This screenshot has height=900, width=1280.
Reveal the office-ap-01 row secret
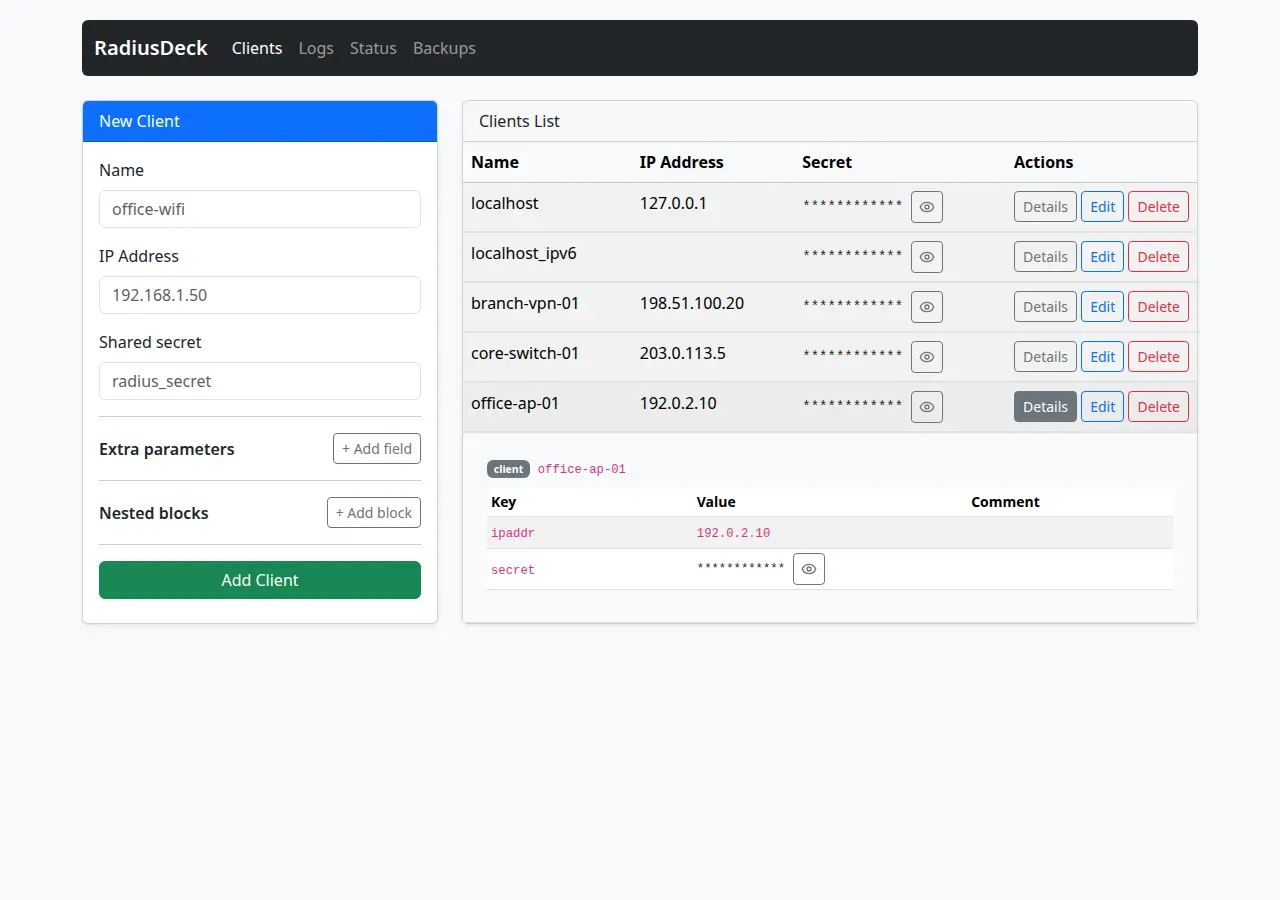927,407
